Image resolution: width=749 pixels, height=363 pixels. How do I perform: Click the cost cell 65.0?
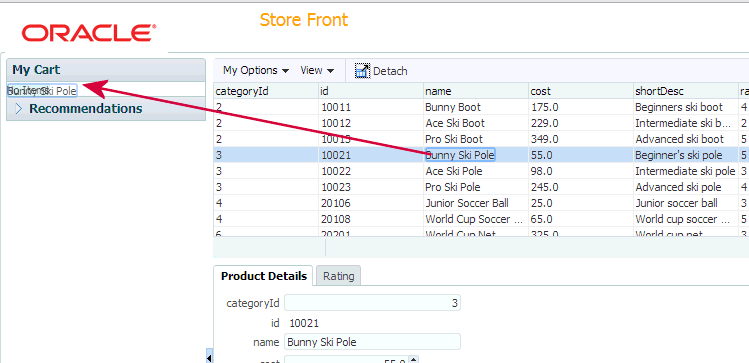(x=542, y=219)
